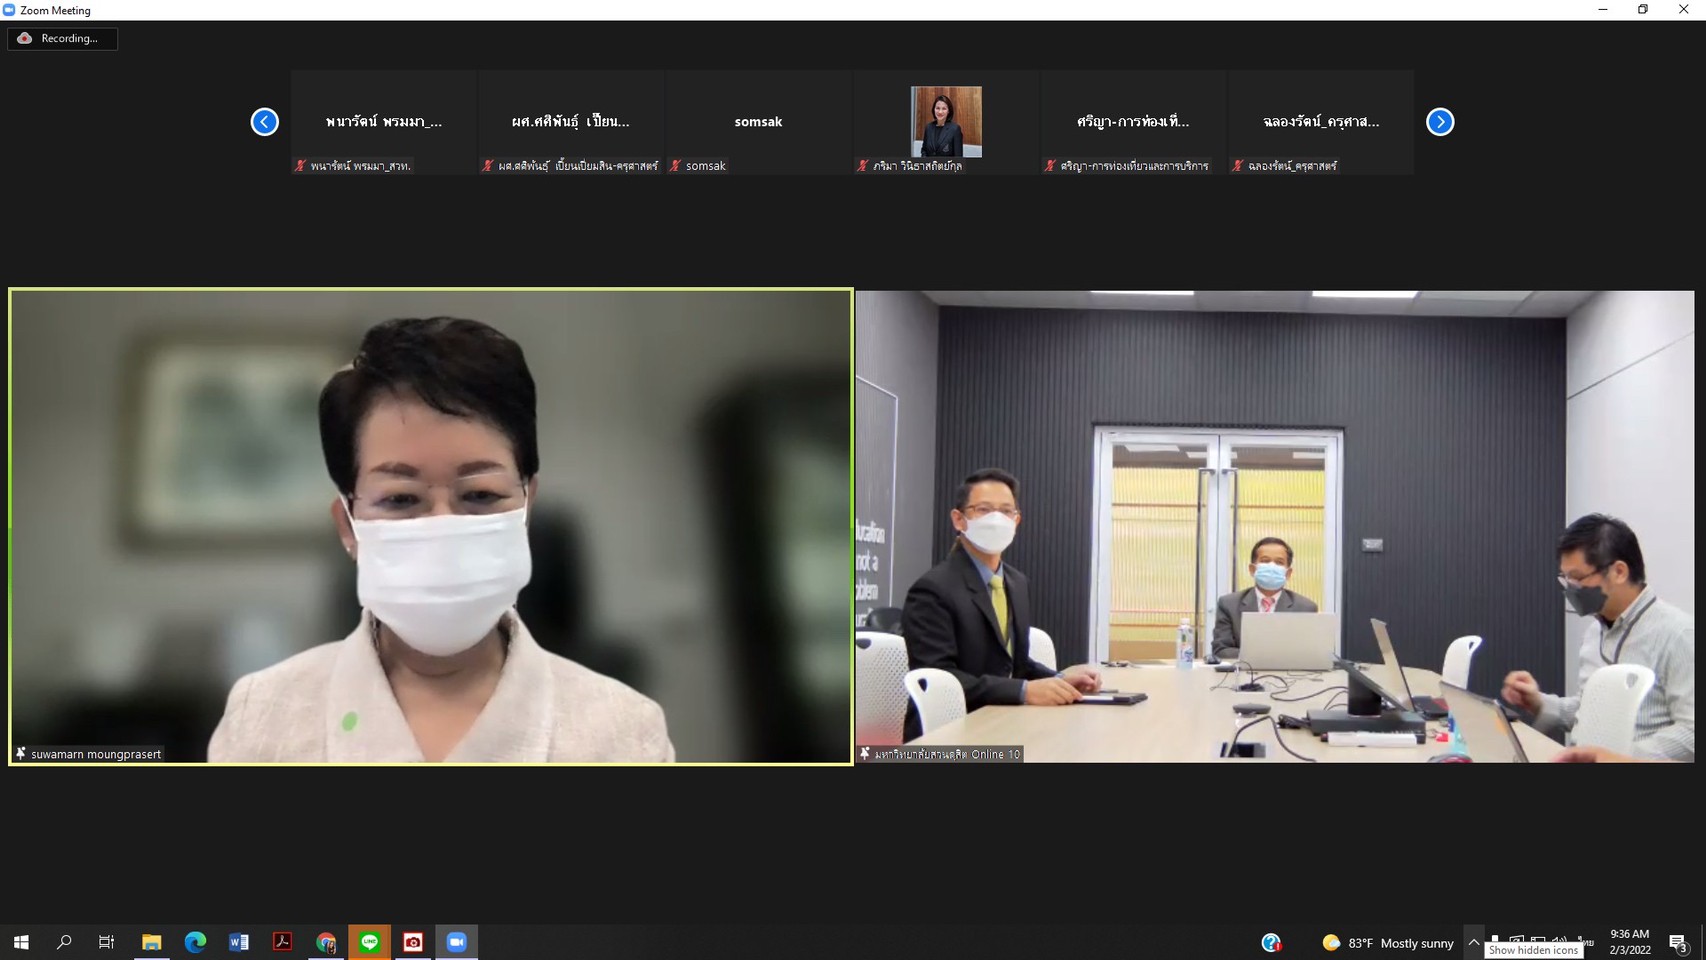Click the Zoom icon in the taskbar
The height and width of the screenshot is (960, 1706).
coord(456,942)
